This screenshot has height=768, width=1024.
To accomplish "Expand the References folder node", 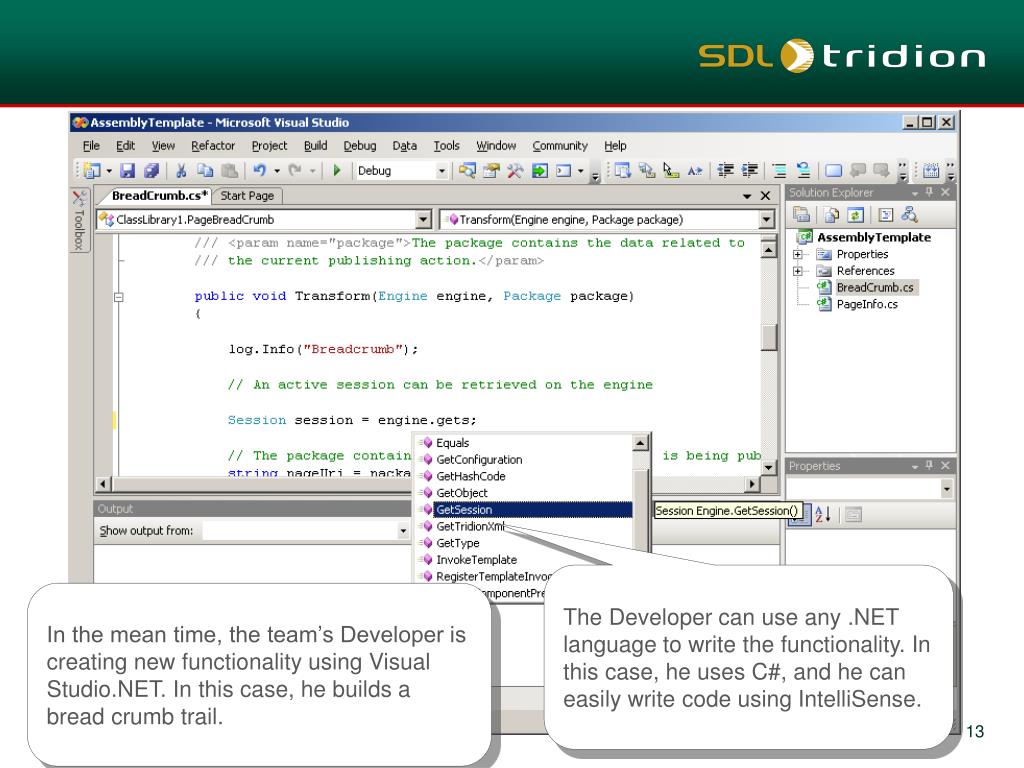I will (797, 271).
